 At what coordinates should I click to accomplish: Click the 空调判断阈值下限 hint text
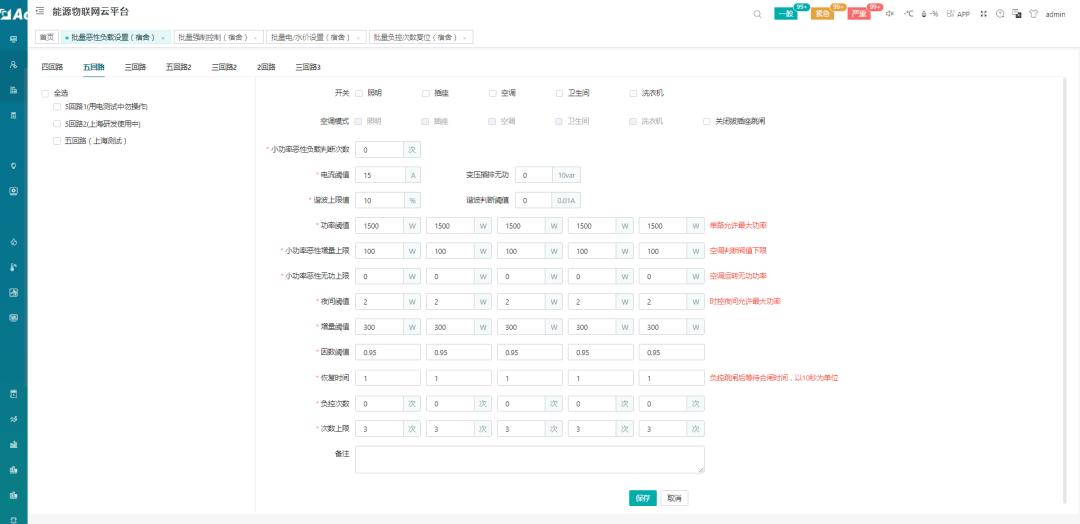[x=738, y=251]
